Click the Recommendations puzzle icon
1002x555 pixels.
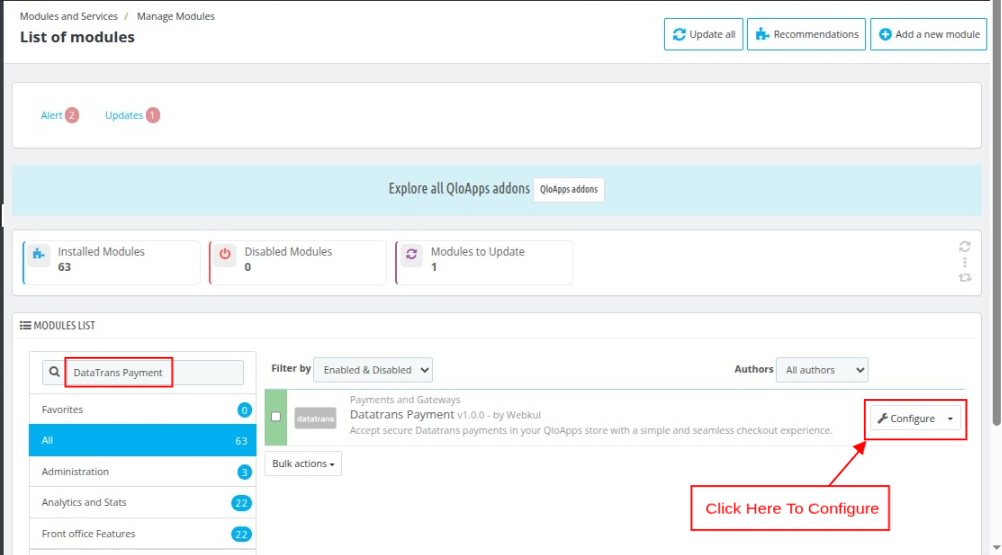point(762,34)
